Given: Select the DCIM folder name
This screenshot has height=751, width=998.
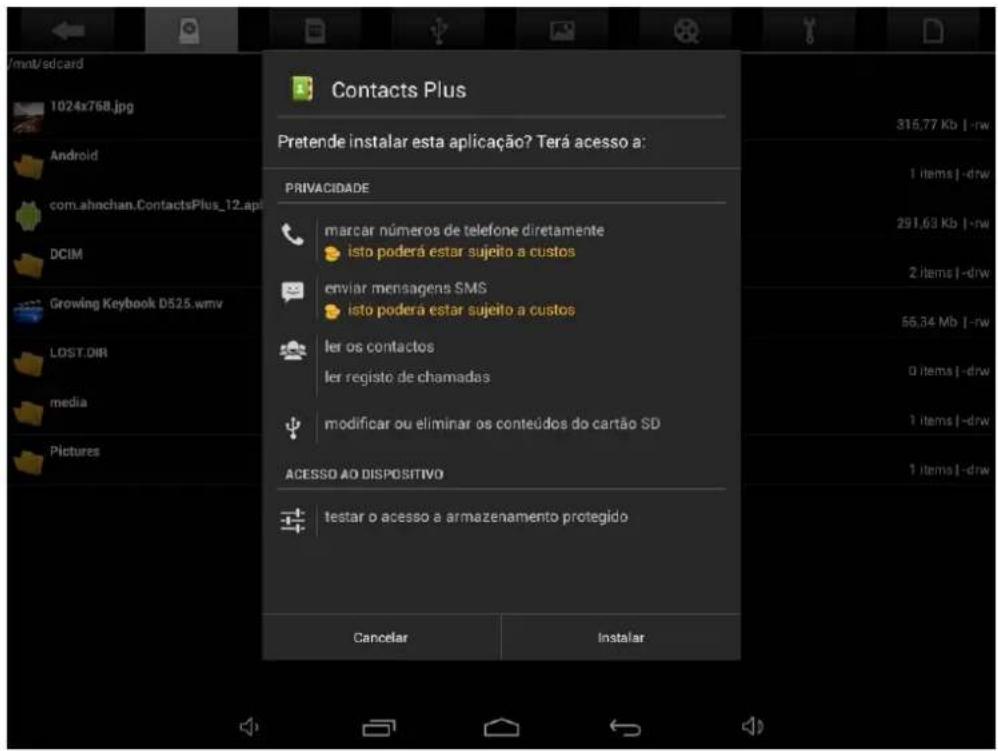Looking at the screenshot, I should [66, 254].
